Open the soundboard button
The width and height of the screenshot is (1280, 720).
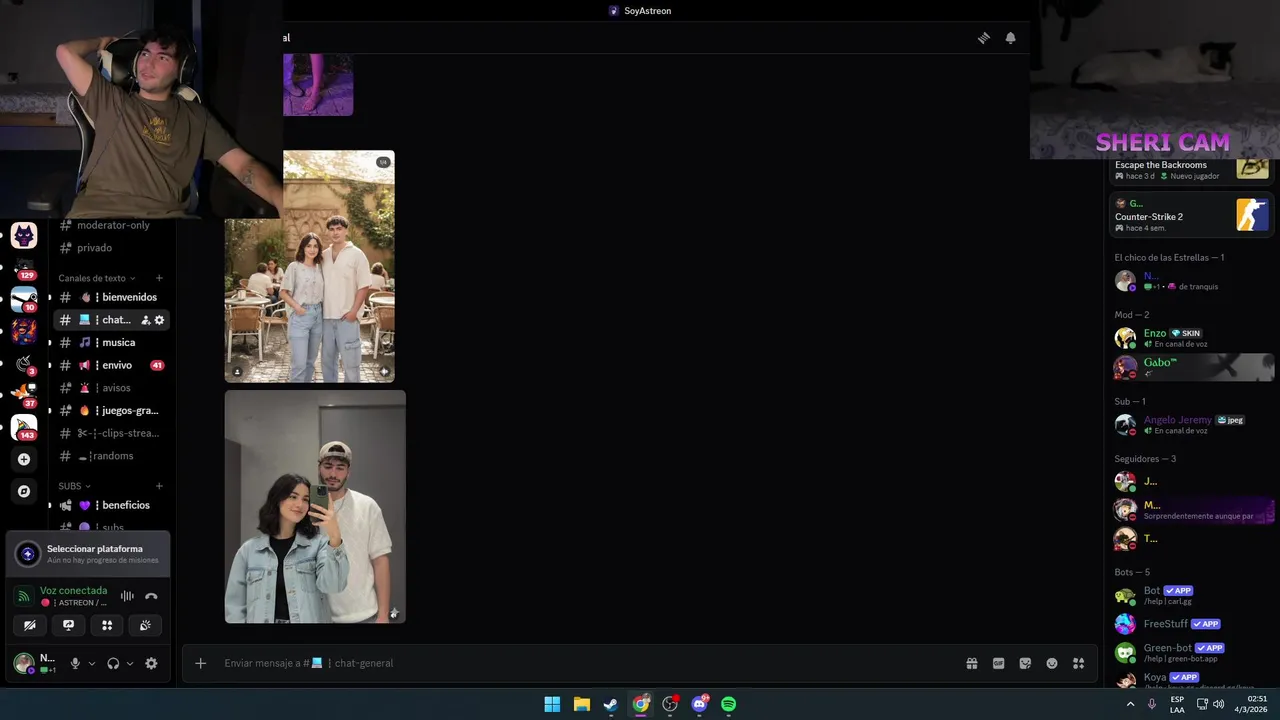[x=145, y=625]
